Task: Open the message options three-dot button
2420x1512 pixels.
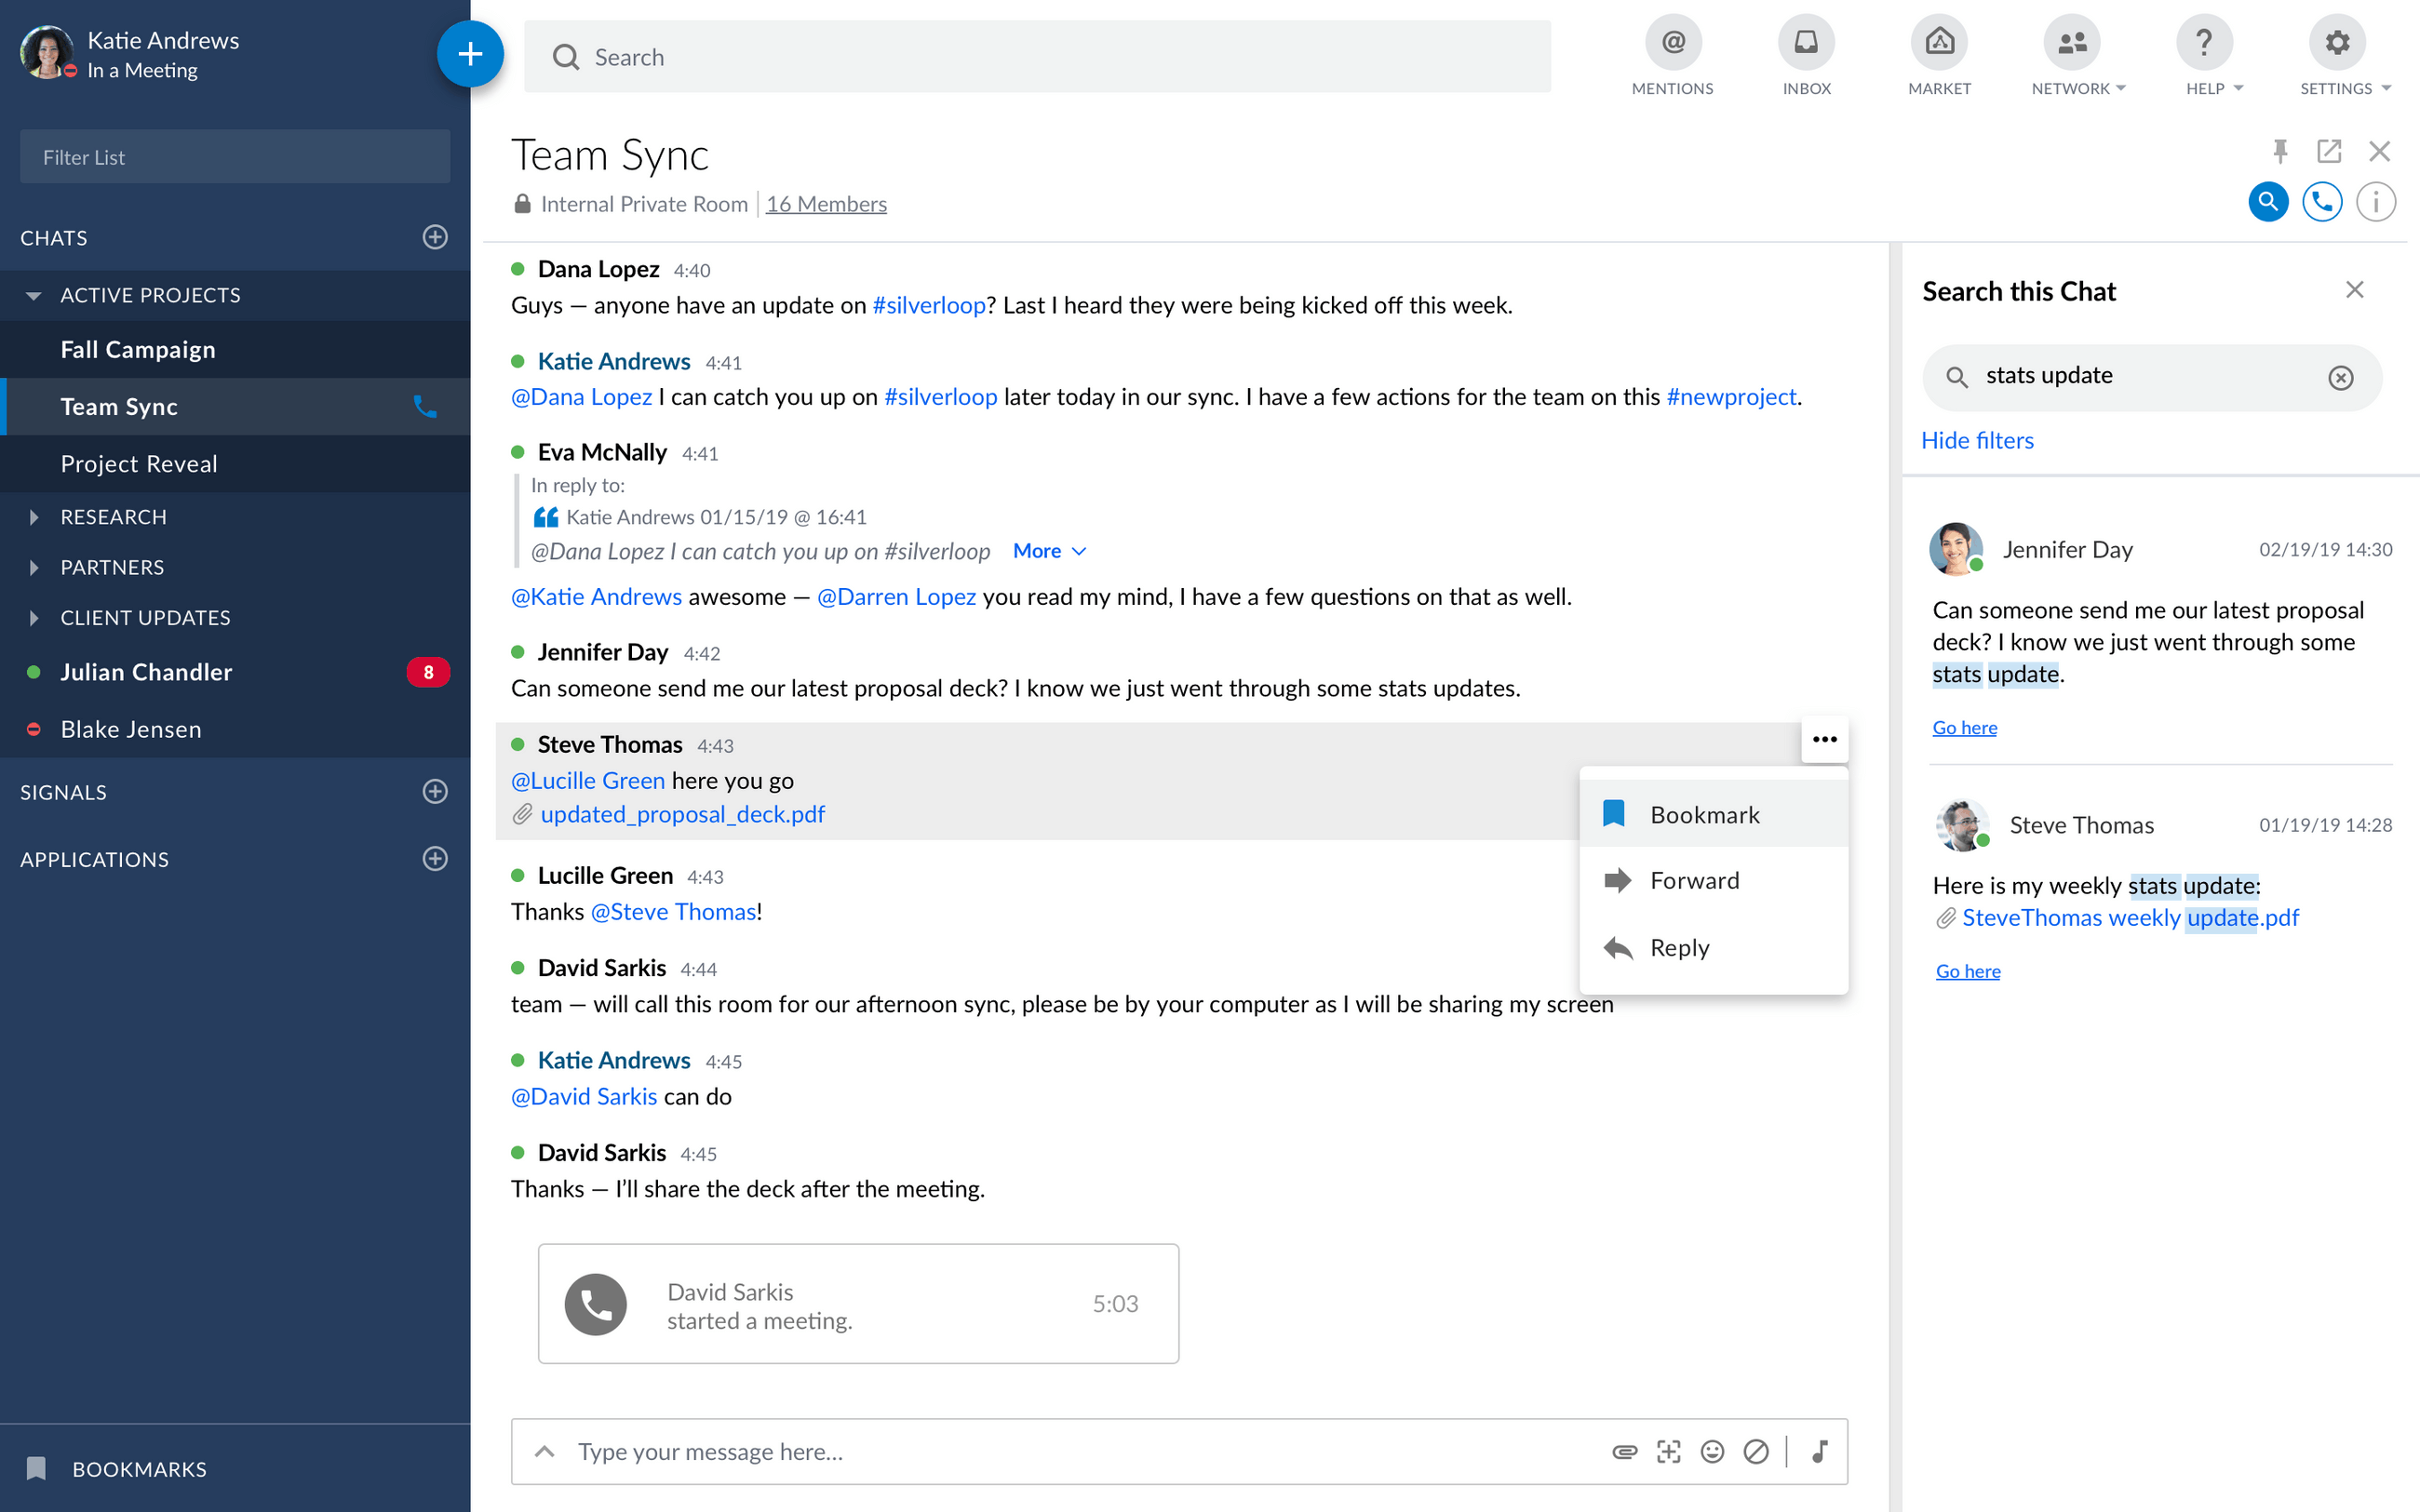Action: (1824, 740)
